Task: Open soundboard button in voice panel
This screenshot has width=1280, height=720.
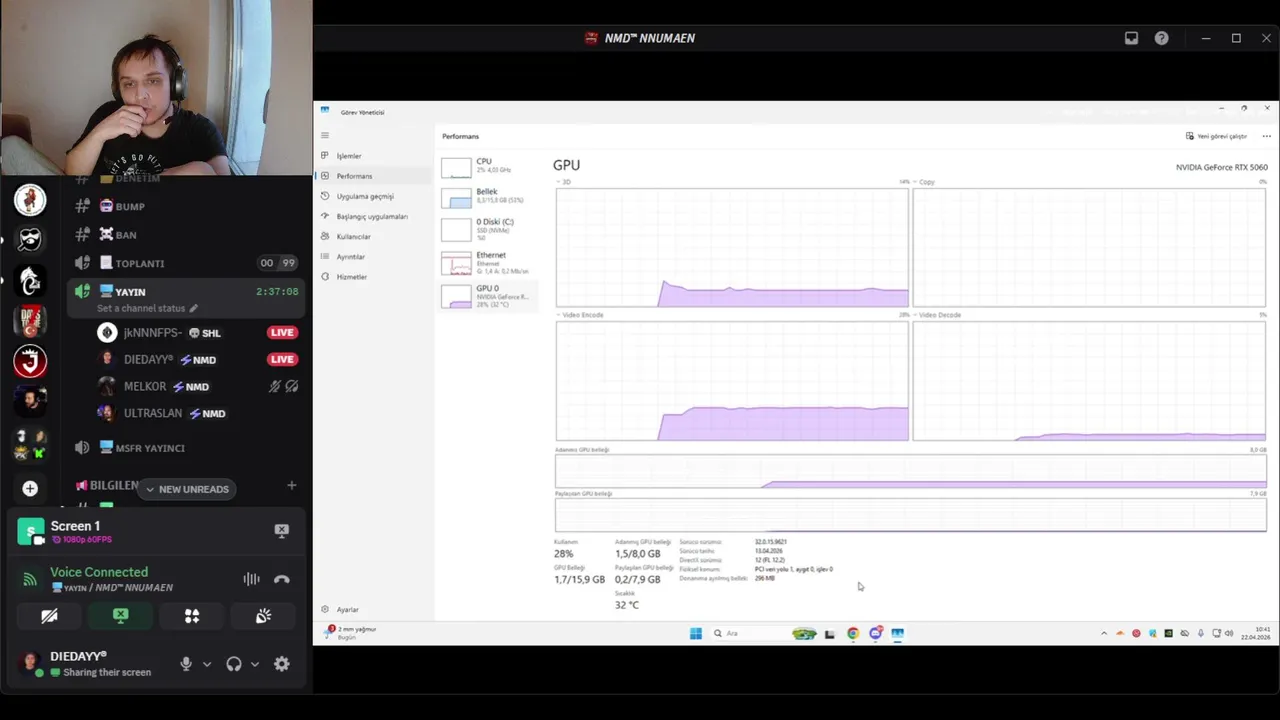Action: pyautogui.click(x=263, y=616)
